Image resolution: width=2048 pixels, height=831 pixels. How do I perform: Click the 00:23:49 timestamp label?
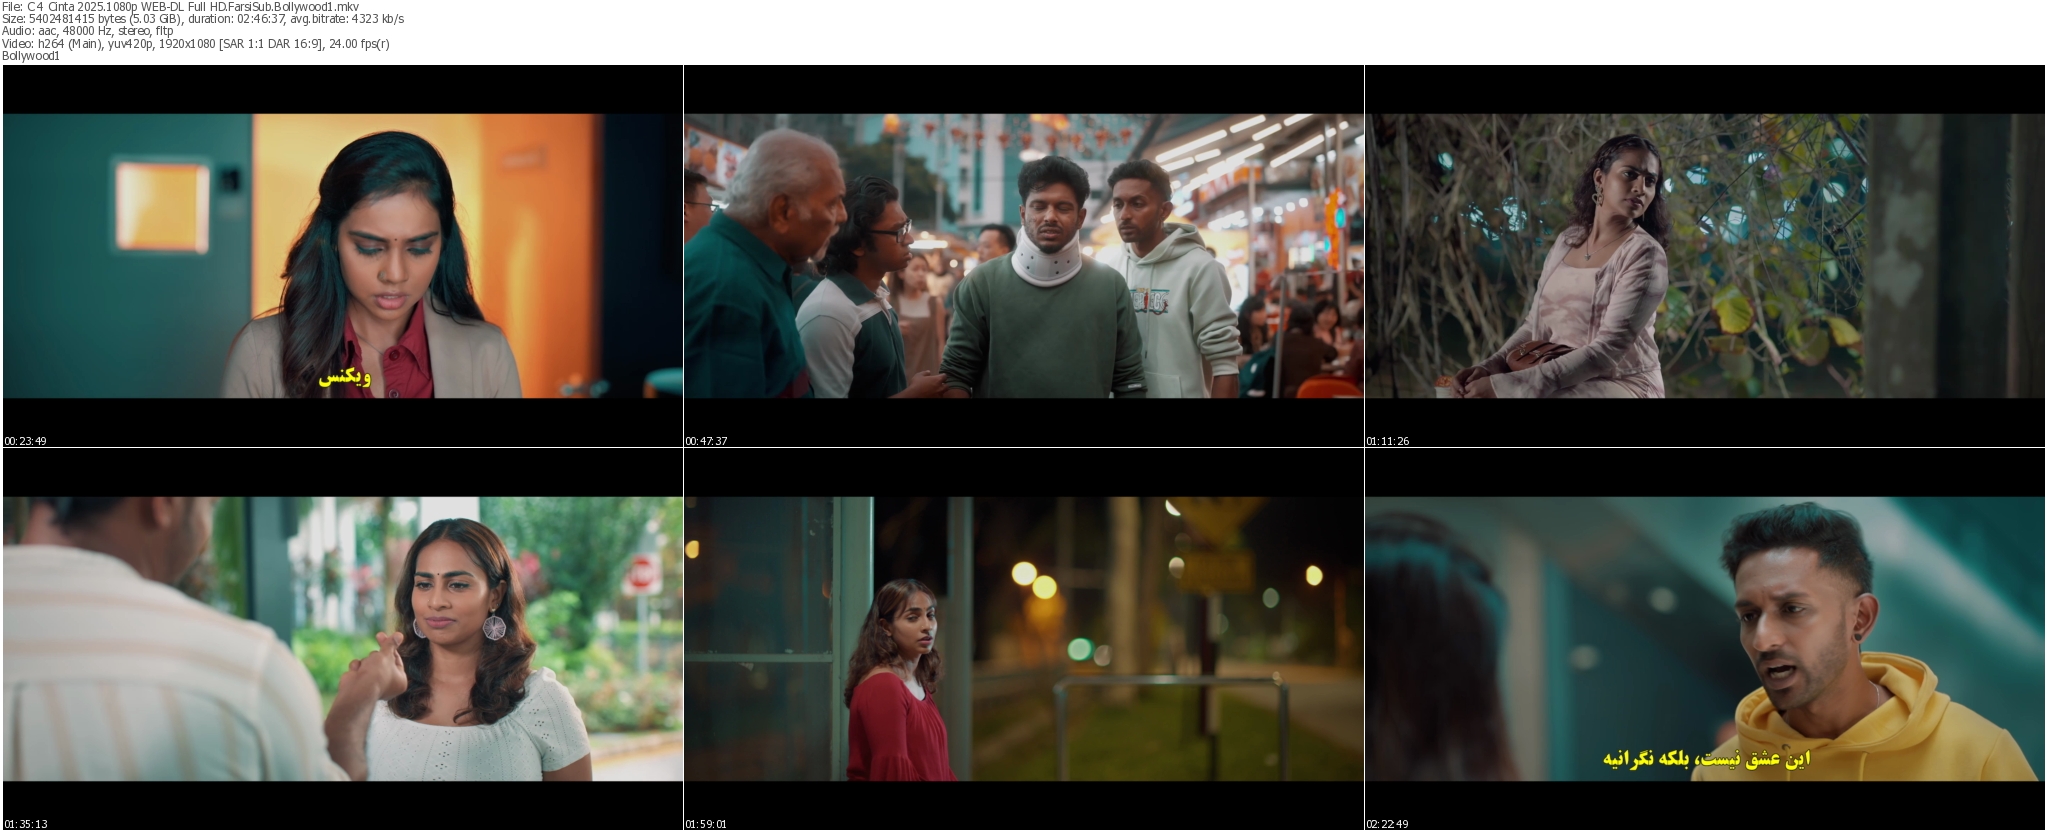point(26,441)
